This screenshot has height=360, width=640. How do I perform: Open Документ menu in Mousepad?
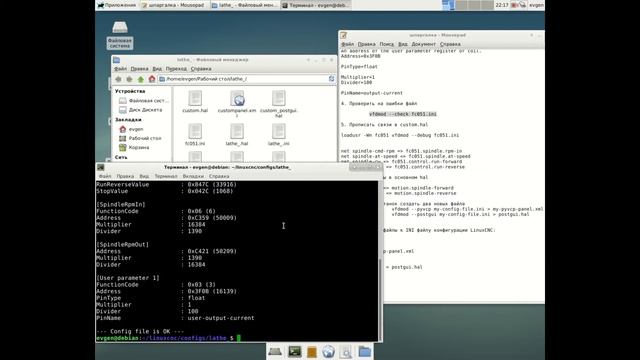tap(423, 44)
